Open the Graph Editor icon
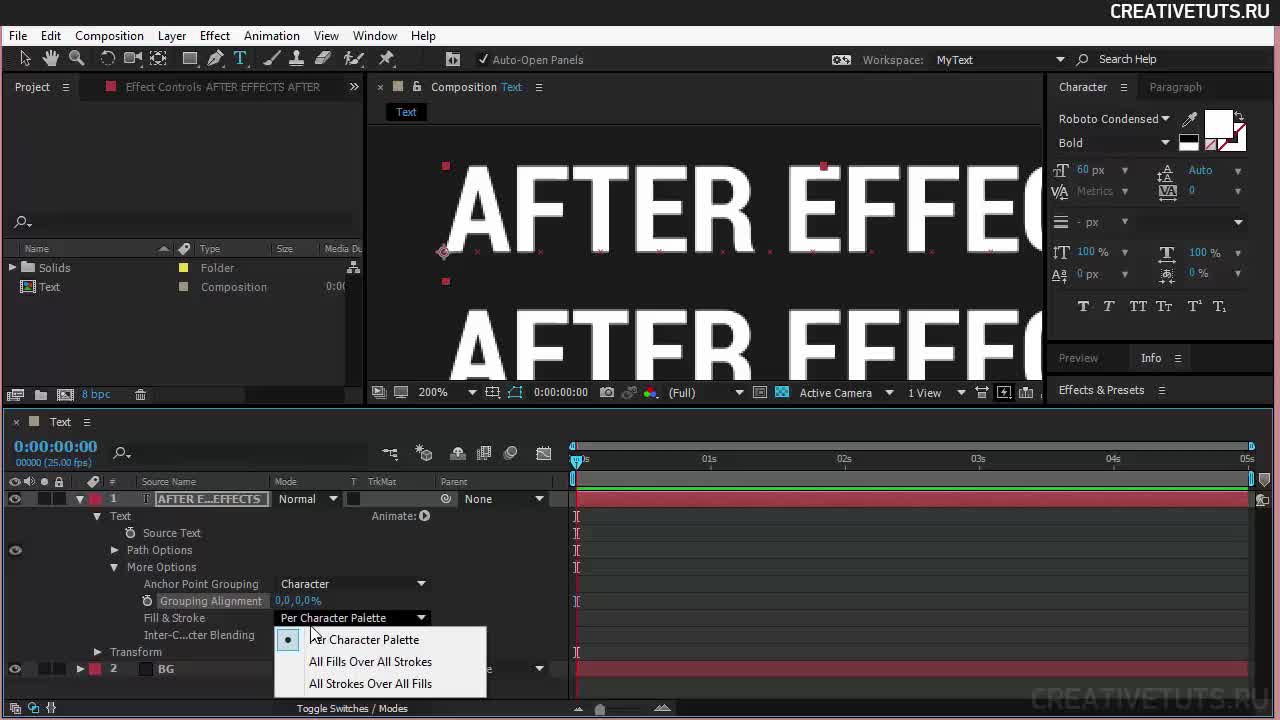This screenshot has width=1280, height=720. coord(543,454)
